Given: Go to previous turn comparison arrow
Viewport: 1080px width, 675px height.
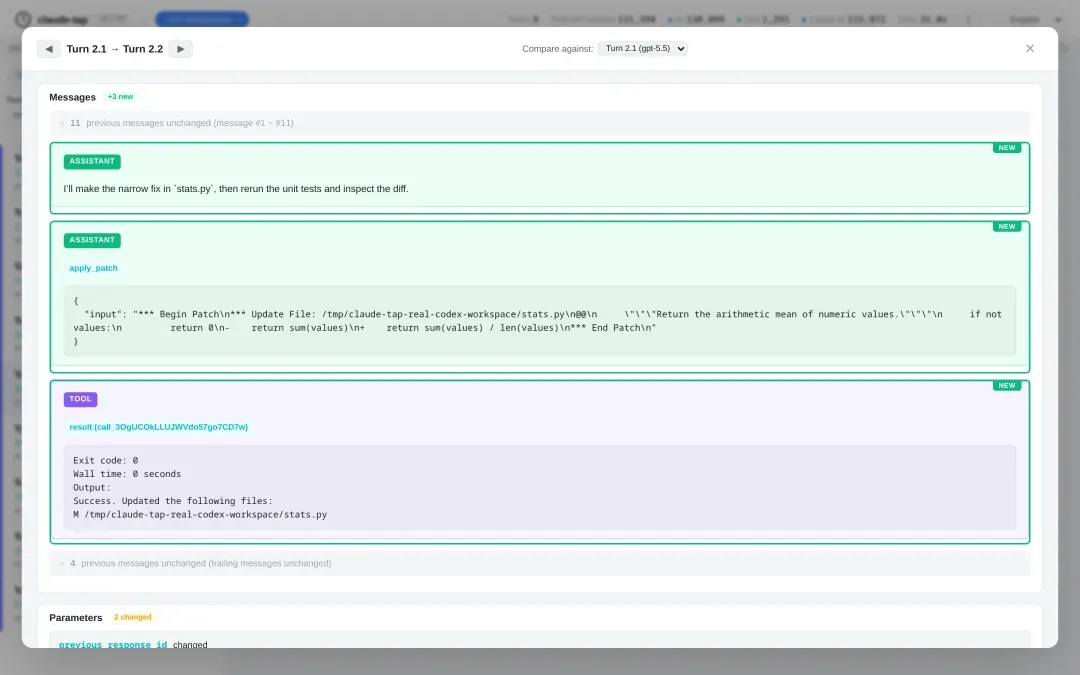Looking at the screenshot, I should [x=48, y=49].
